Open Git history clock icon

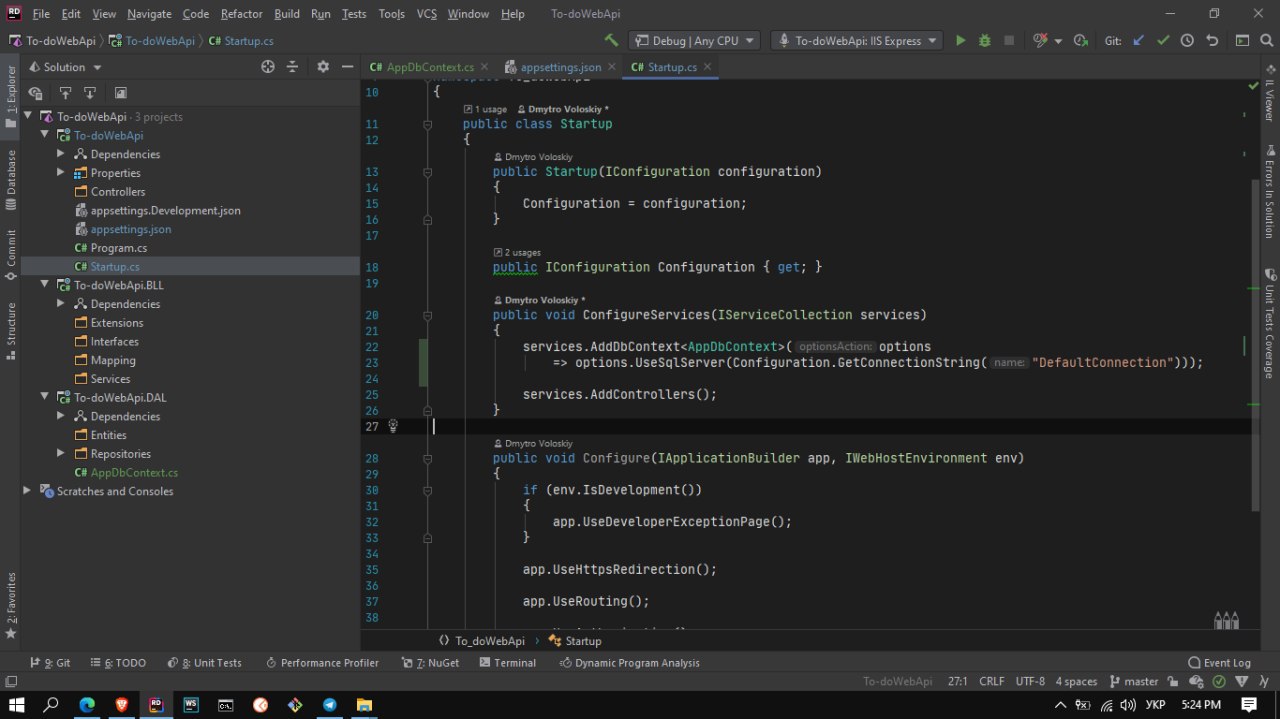click(1187, 41)
